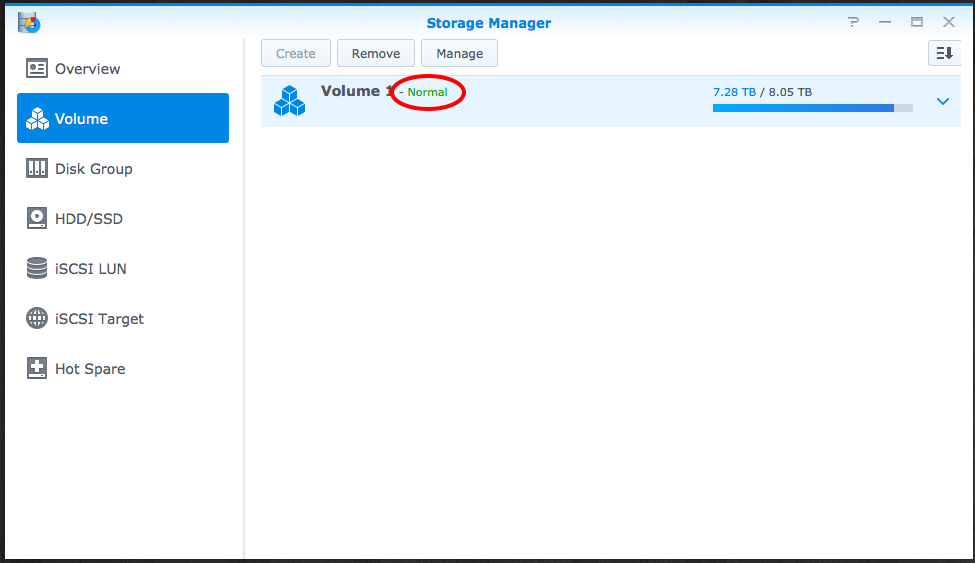Maximize the Storage Manager window

[x=917, y=22]
